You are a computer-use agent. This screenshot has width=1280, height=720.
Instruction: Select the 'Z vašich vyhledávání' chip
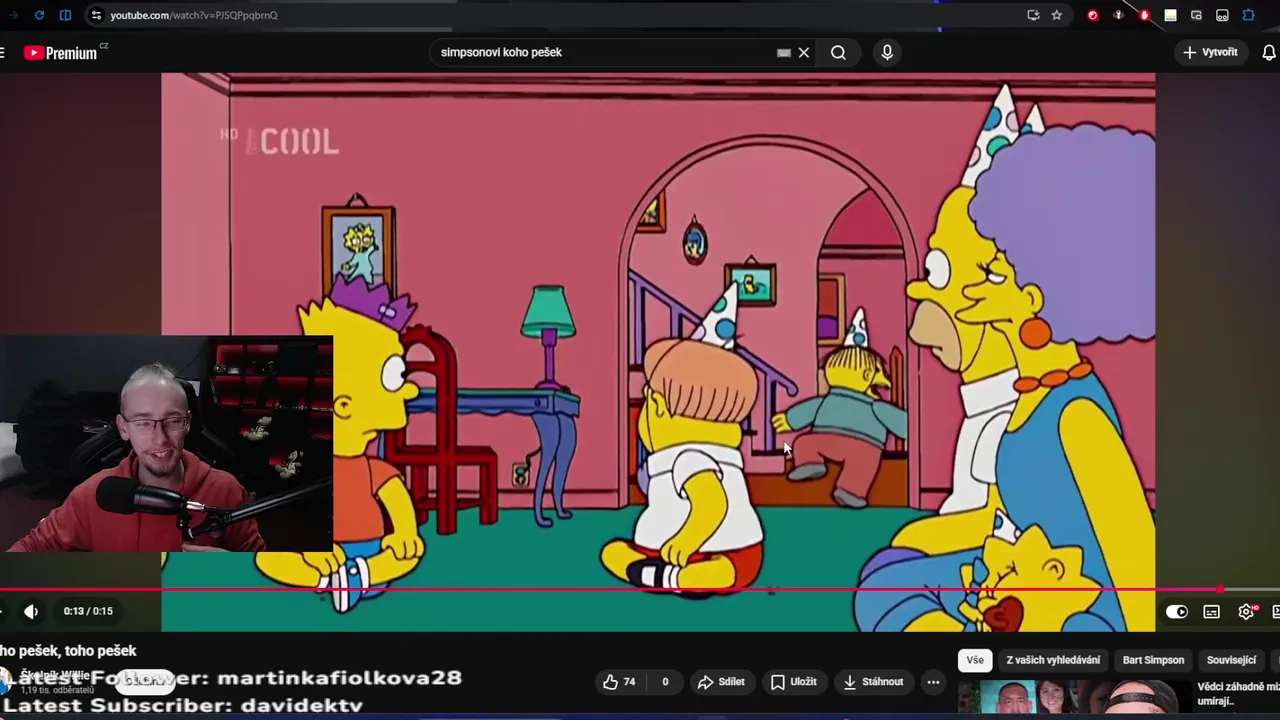click(x=1053, y=660)
